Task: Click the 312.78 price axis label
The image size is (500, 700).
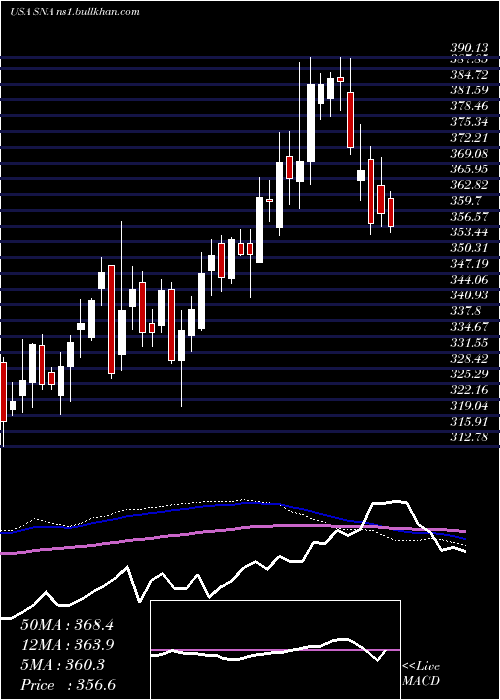Action: (468, 437)
